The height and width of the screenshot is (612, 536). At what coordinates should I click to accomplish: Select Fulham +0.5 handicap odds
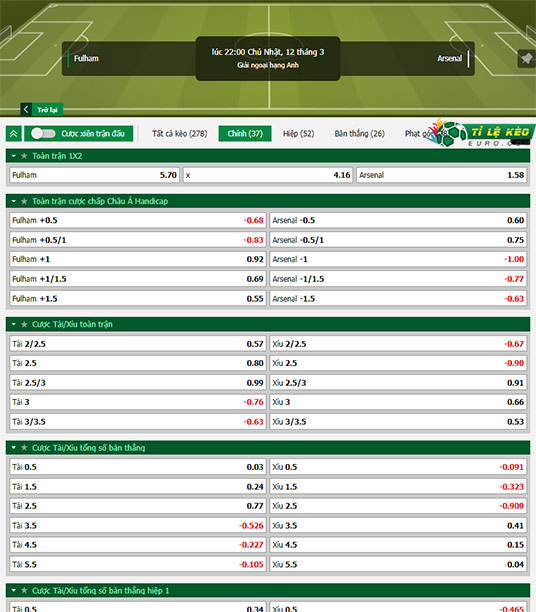(x=138, y=221)
